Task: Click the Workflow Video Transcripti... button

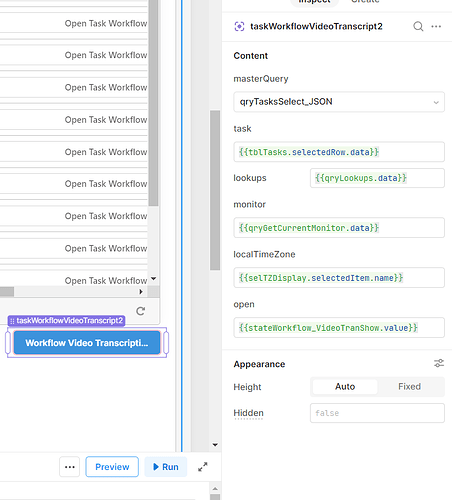Action: pyautogui.click(x=87, y=343)
